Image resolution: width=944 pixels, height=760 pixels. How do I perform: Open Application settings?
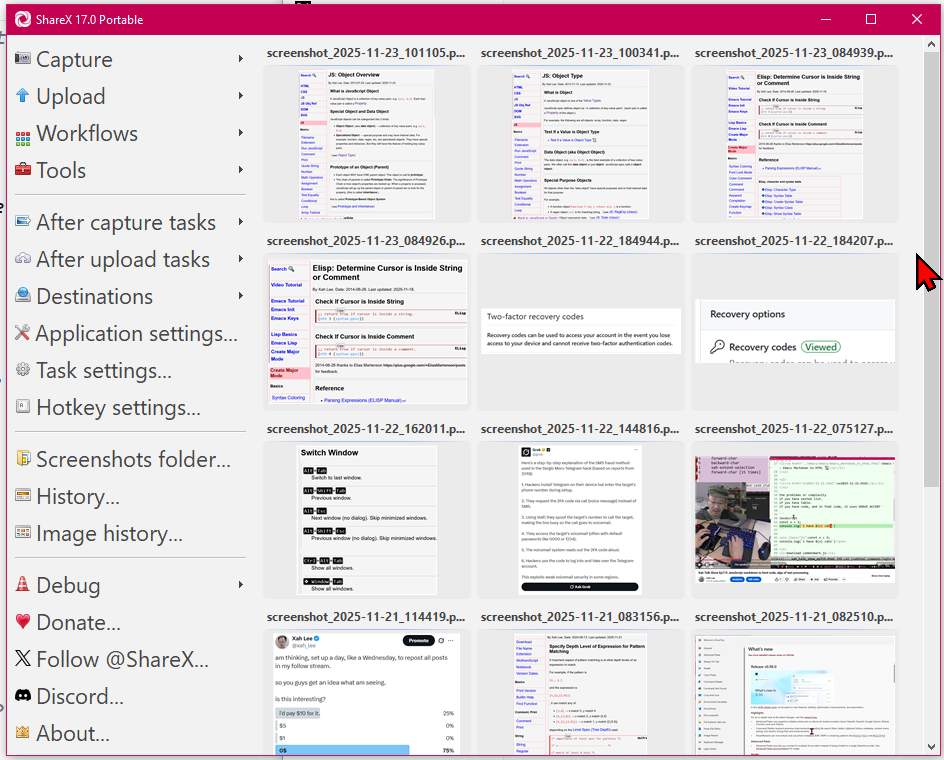tap(136, 334)
